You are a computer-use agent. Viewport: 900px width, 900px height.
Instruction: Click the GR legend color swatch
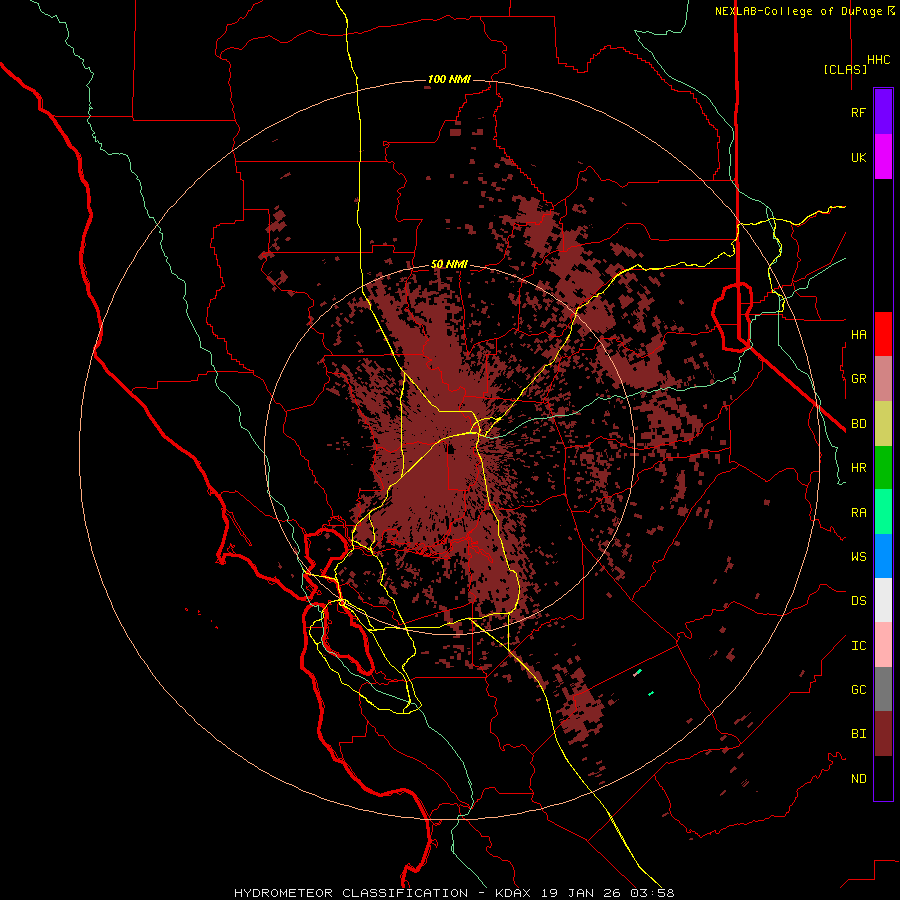point(883,378)
